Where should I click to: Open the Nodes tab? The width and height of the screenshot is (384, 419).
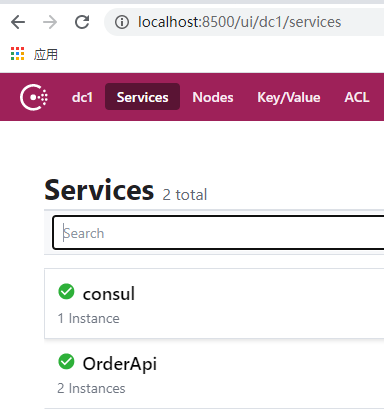[x=213, y=97]
